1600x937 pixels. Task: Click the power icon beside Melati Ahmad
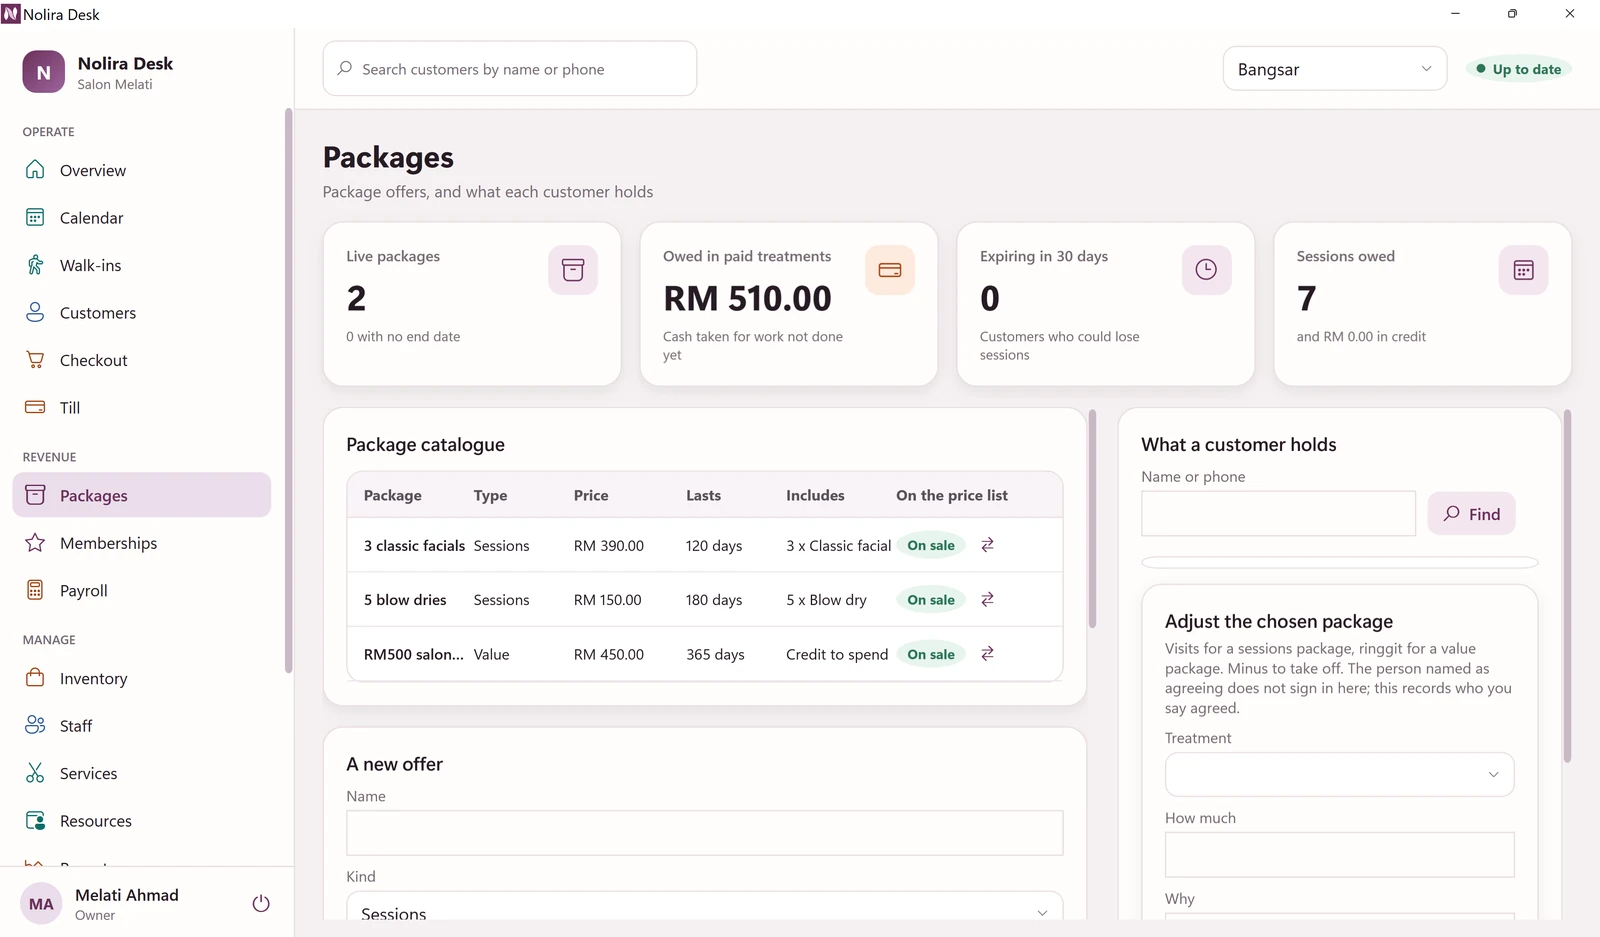(261, 904)
